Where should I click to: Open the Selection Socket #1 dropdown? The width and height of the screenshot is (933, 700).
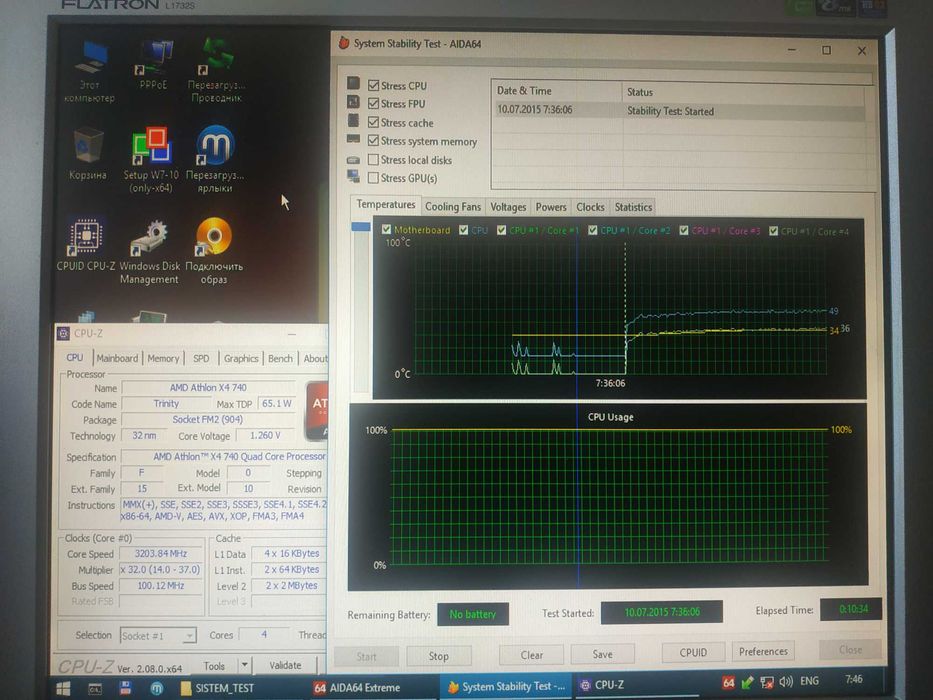pyautogui.click(x=158, y=636)
